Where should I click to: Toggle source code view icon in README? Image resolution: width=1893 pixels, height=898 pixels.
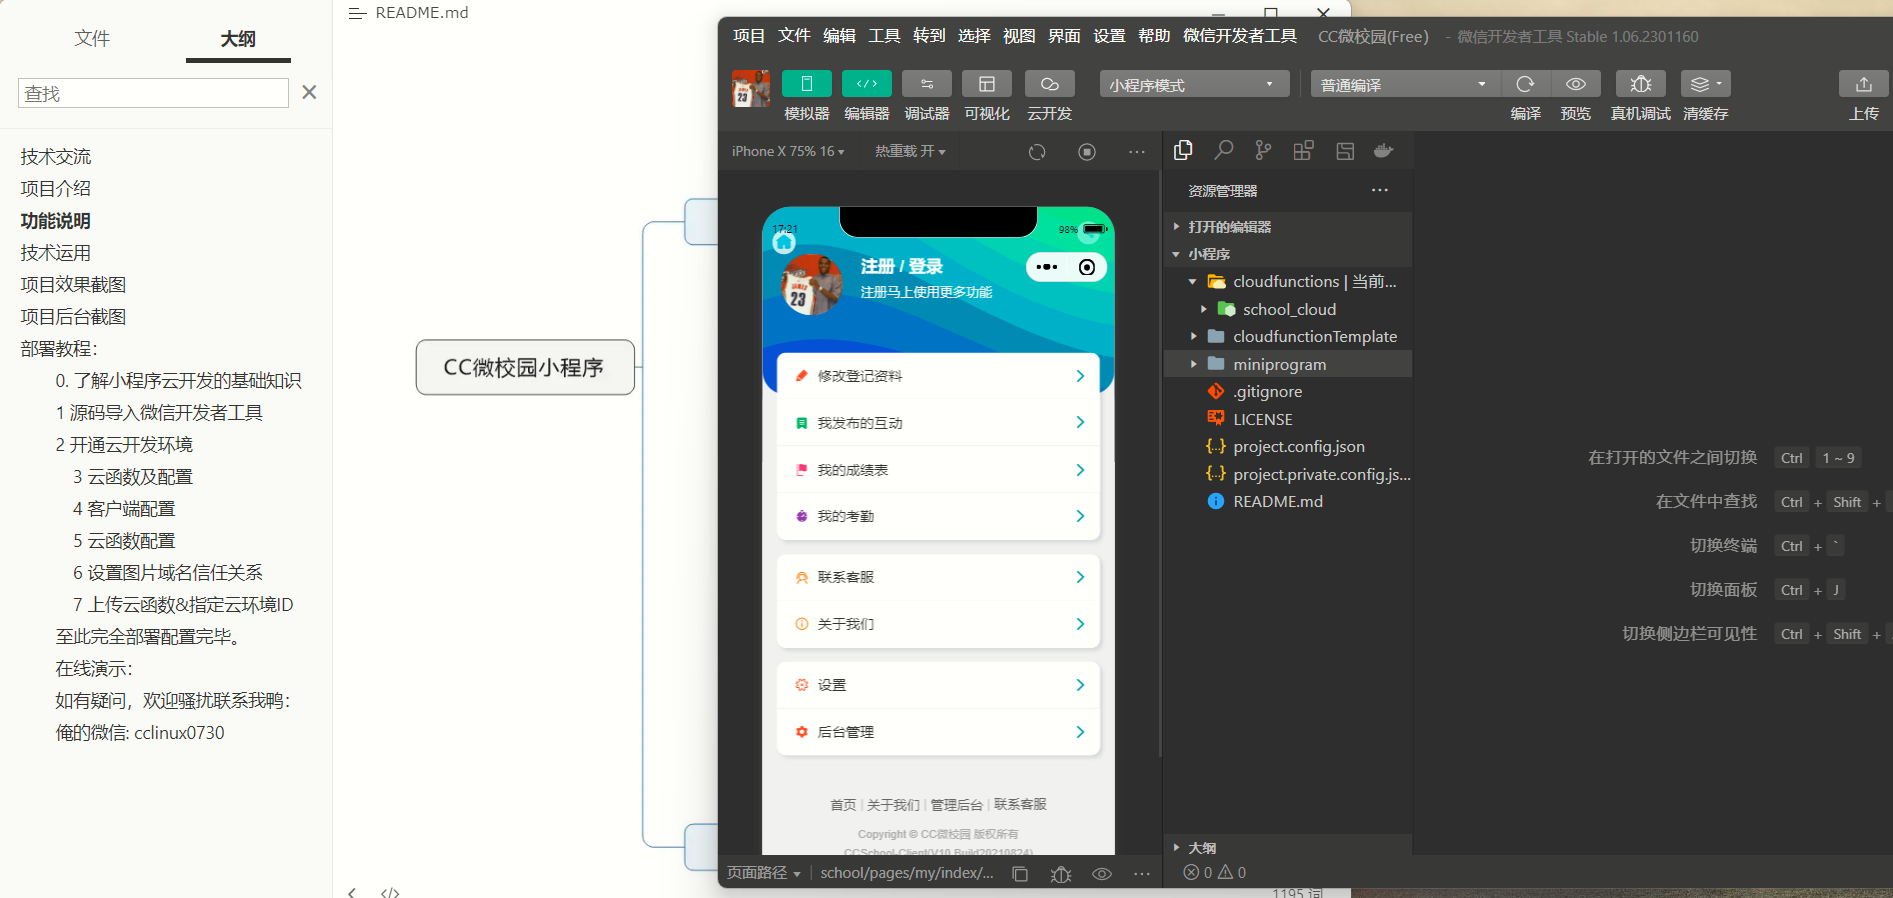click(x=390, y=892)
